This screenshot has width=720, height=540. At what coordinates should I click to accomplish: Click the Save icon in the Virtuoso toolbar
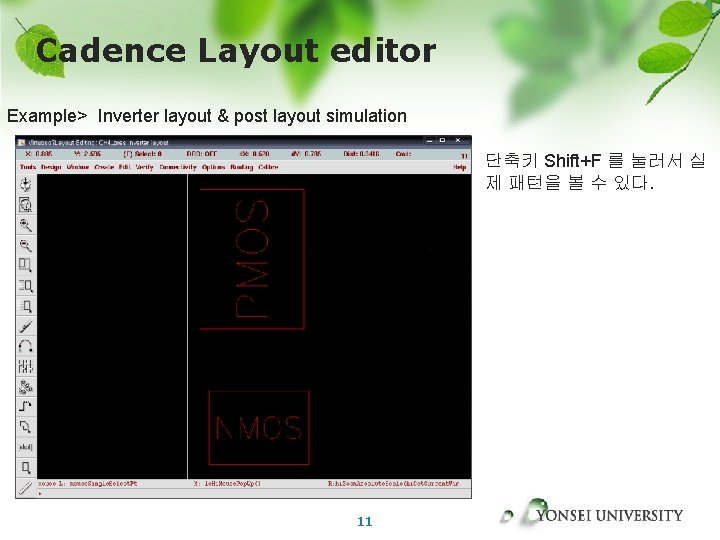click(x=26, y=184)
